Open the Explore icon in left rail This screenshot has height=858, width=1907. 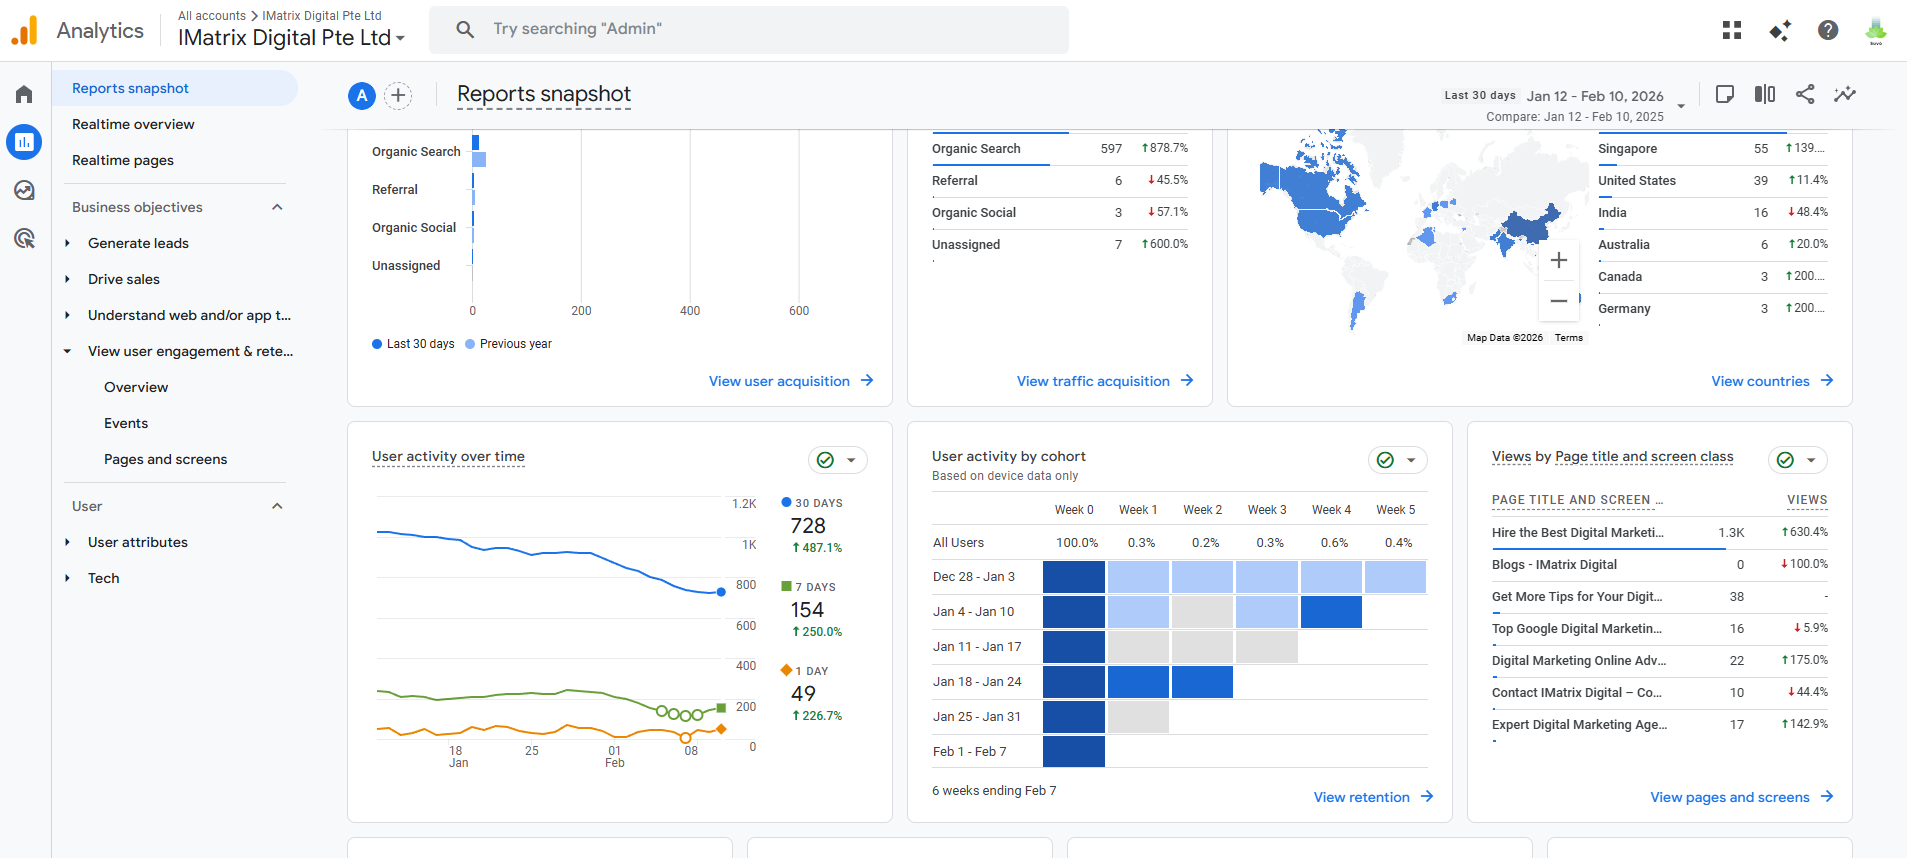24,190
